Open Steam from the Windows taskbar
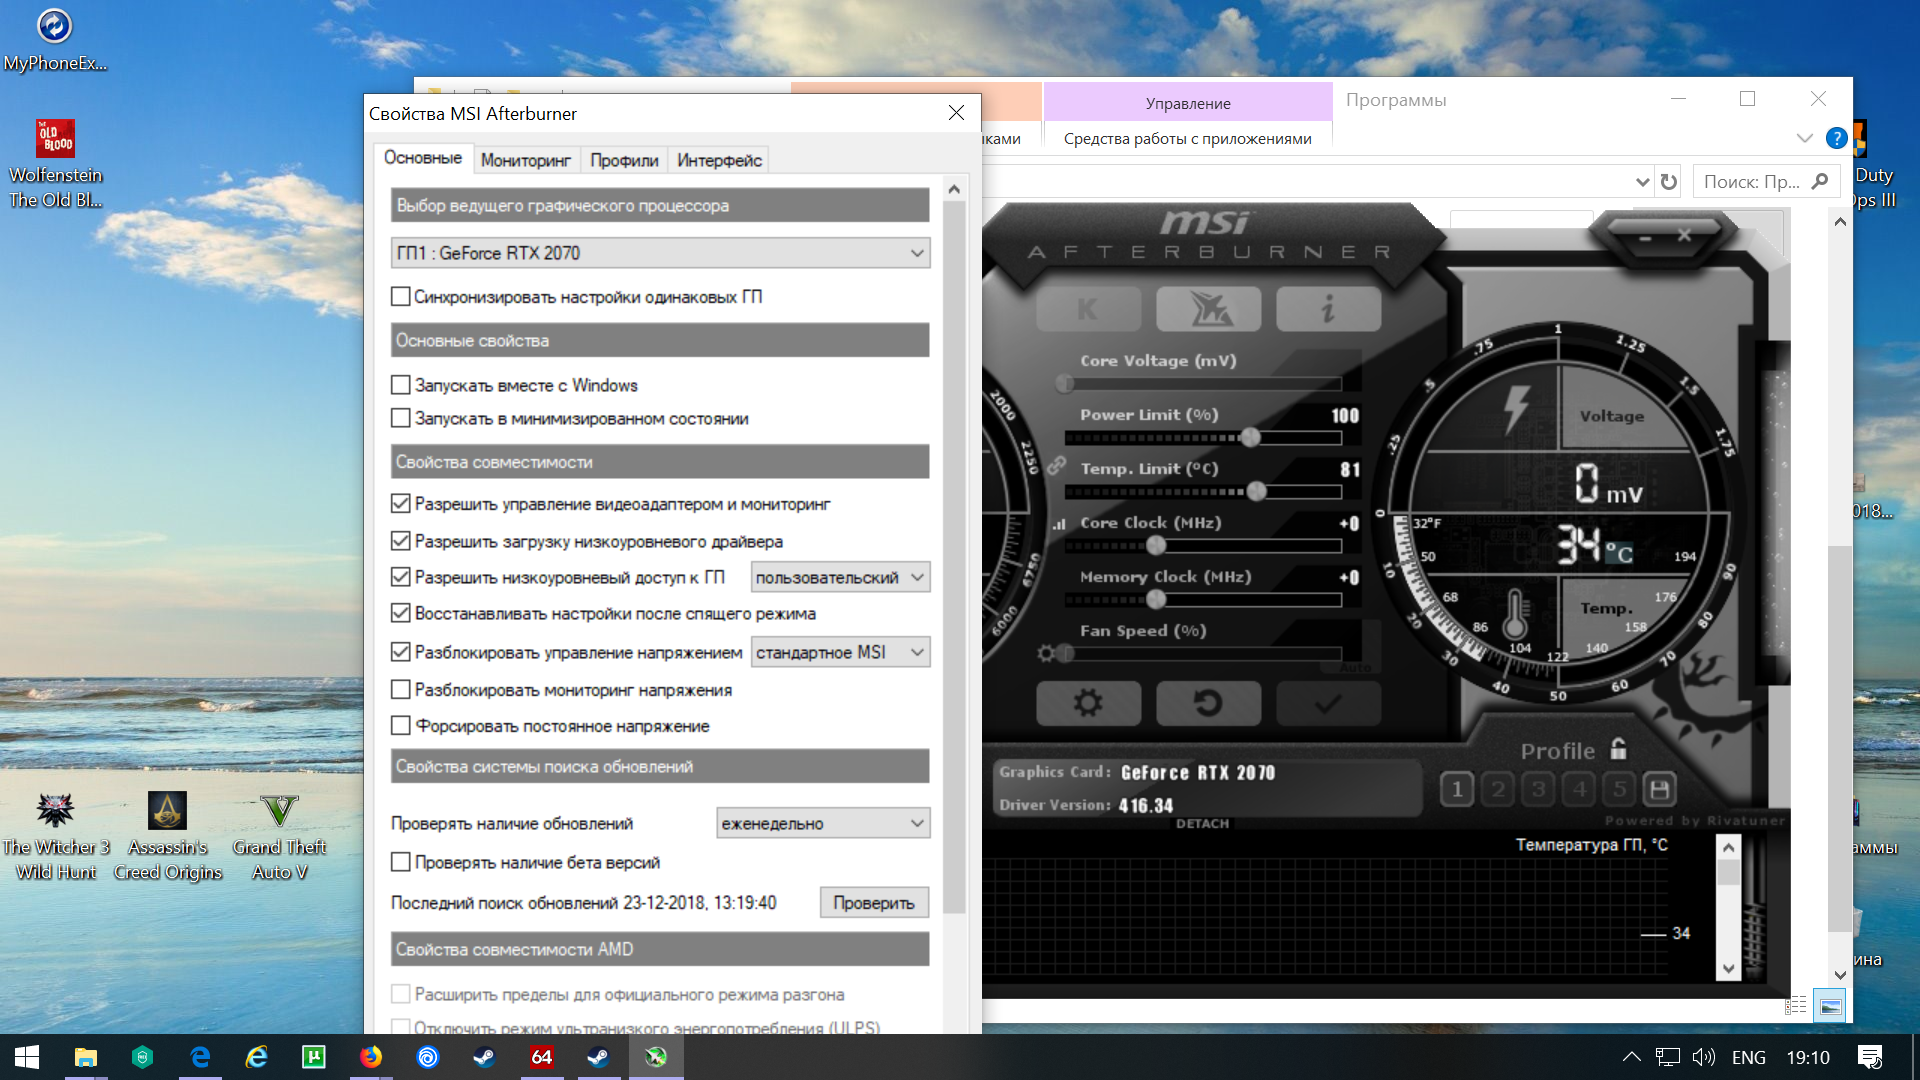Image resolution: width=1920 pixels, height=1080 pixels. pyautogui.click(x=484, y=1057)
